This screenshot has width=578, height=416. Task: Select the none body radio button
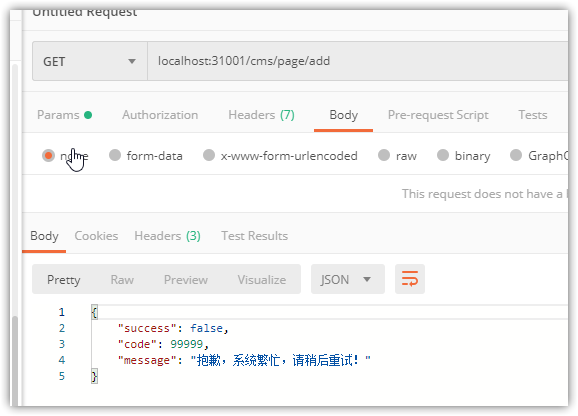point(48,155)
